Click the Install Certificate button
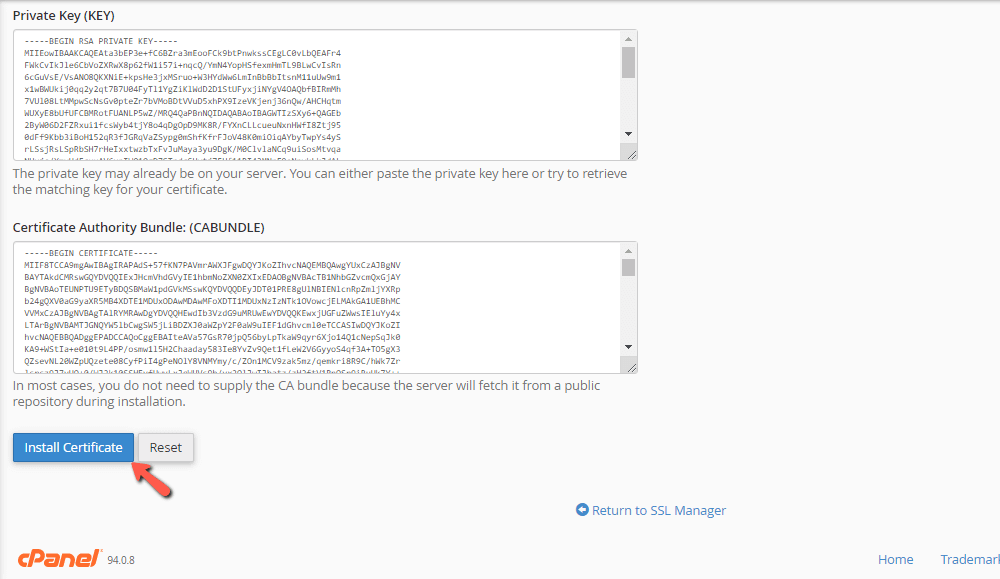The width and height of the screenshot is (1000, 579). click(72, 447)
